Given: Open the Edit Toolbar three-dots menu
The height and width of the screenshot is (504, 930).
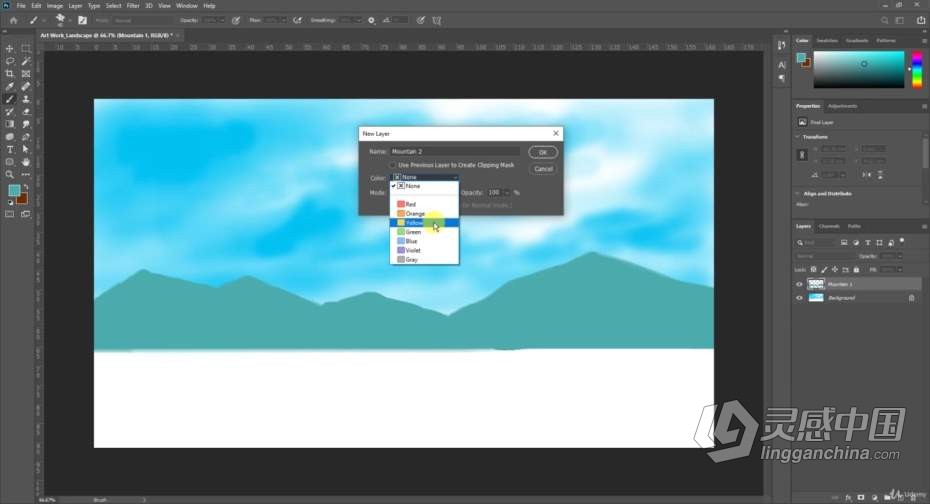Looking at the screenshot, I should point(26,174).
